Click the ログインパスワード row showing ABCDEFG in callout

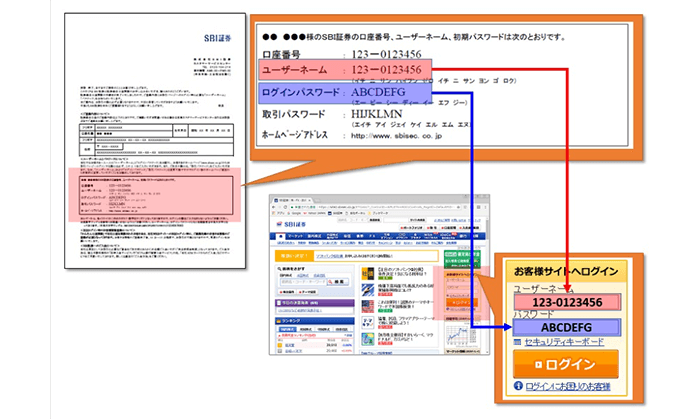pos(345,93)
